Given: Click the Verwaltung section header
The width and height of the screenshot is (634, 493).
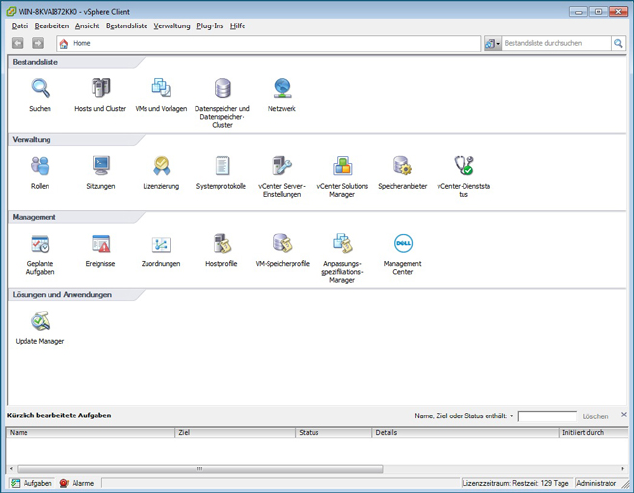Looking at the screenshot, I should click(x=32, y=140).
